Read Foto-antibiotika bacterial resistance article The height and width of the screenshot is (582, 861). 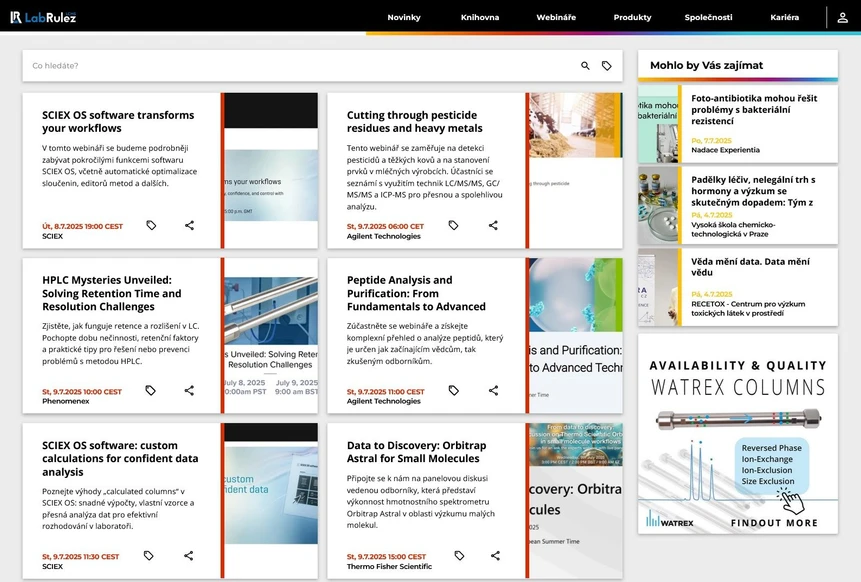tap(753, 109)
